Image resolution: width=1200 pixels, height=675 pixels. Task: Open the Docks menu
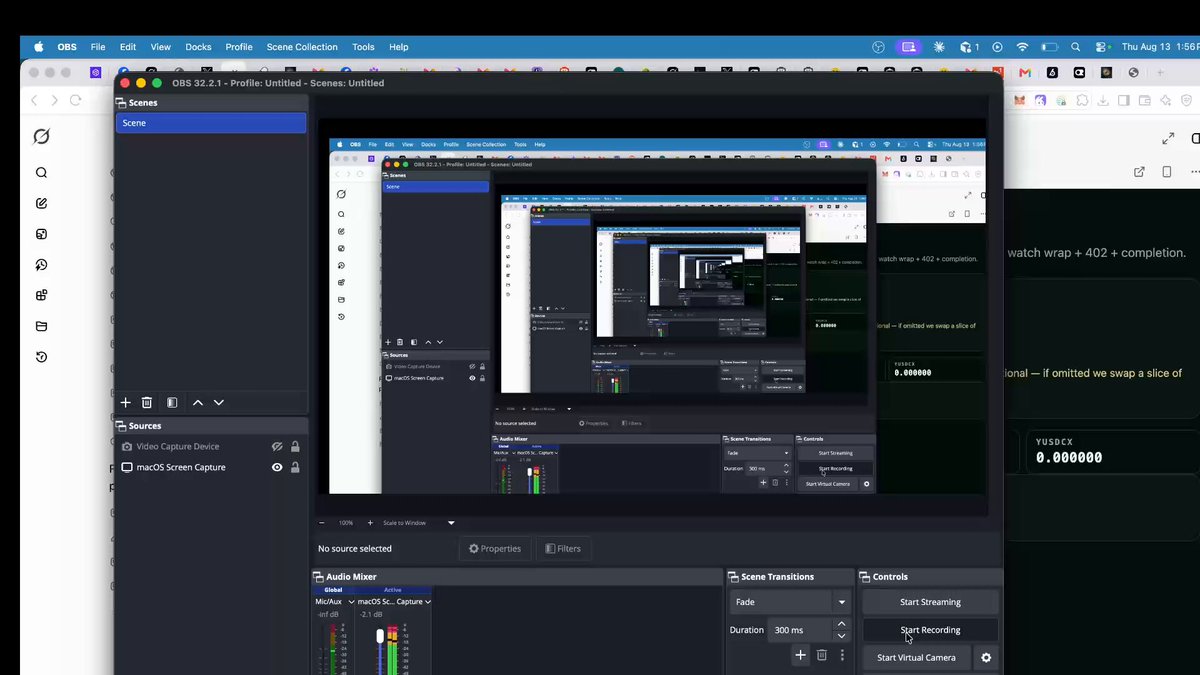[x=198, y=47]
